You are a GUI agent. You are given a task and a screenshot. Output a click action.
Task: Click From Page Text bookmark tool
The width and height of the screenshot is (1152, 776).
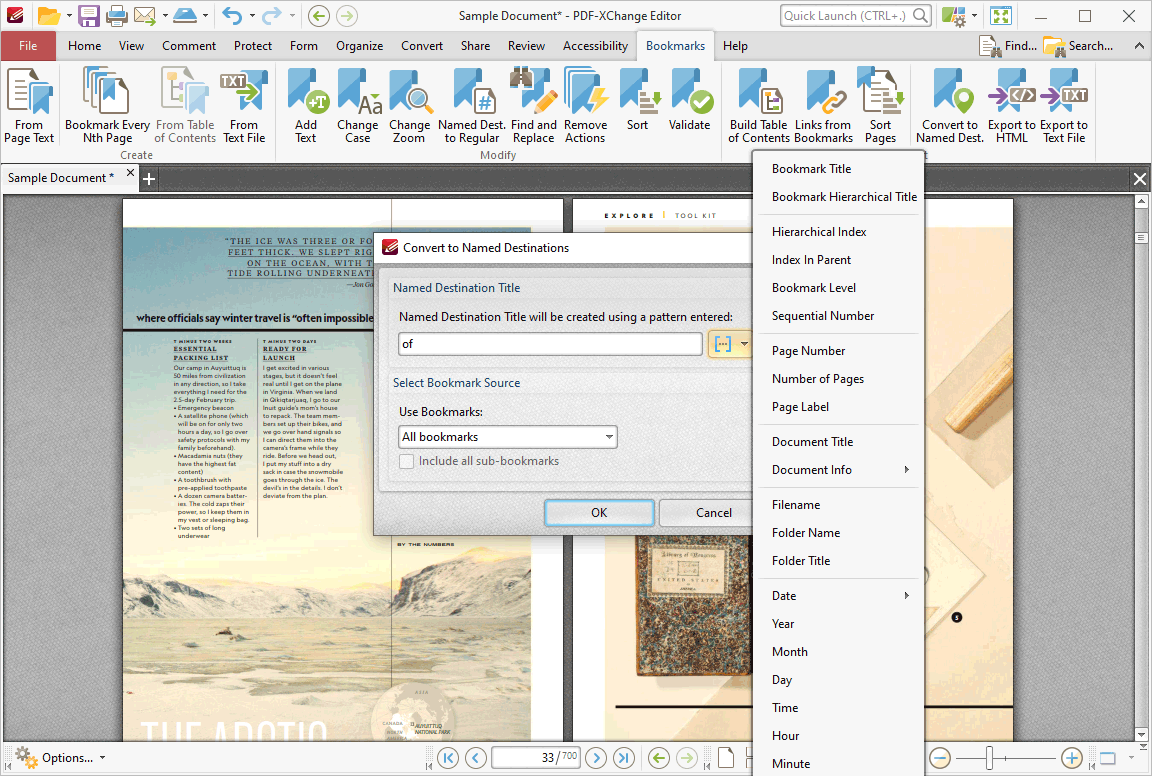point(29,106)
